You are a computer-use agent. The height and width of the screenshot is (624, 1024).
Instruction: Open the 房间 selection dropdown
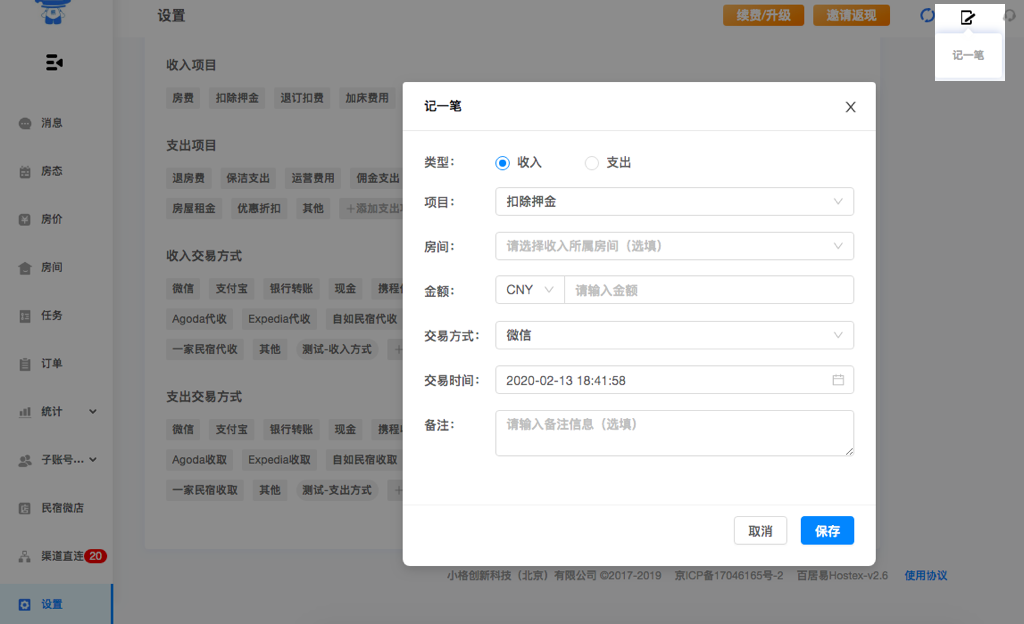(x=675, y=246)
